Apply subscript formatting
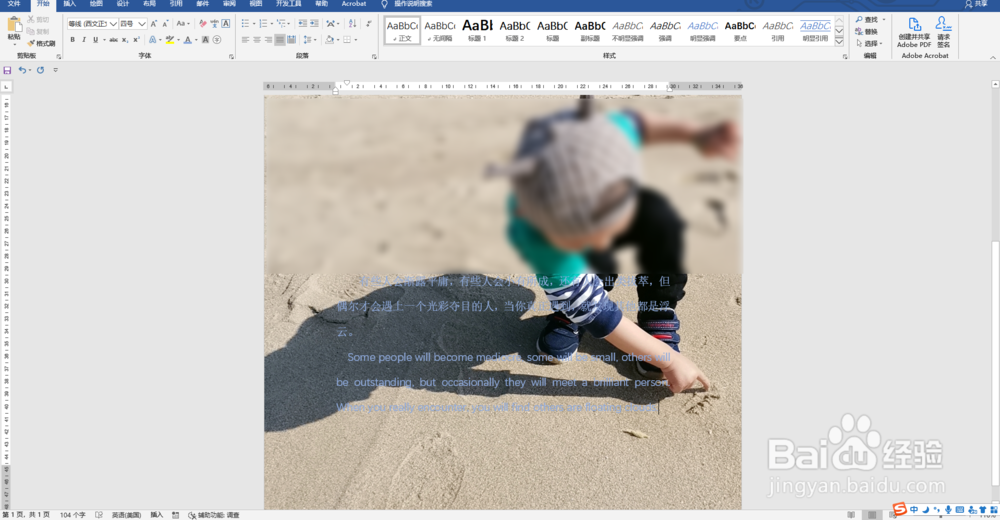Viewport: 1000px width, 520px height. tap(125, 40)
